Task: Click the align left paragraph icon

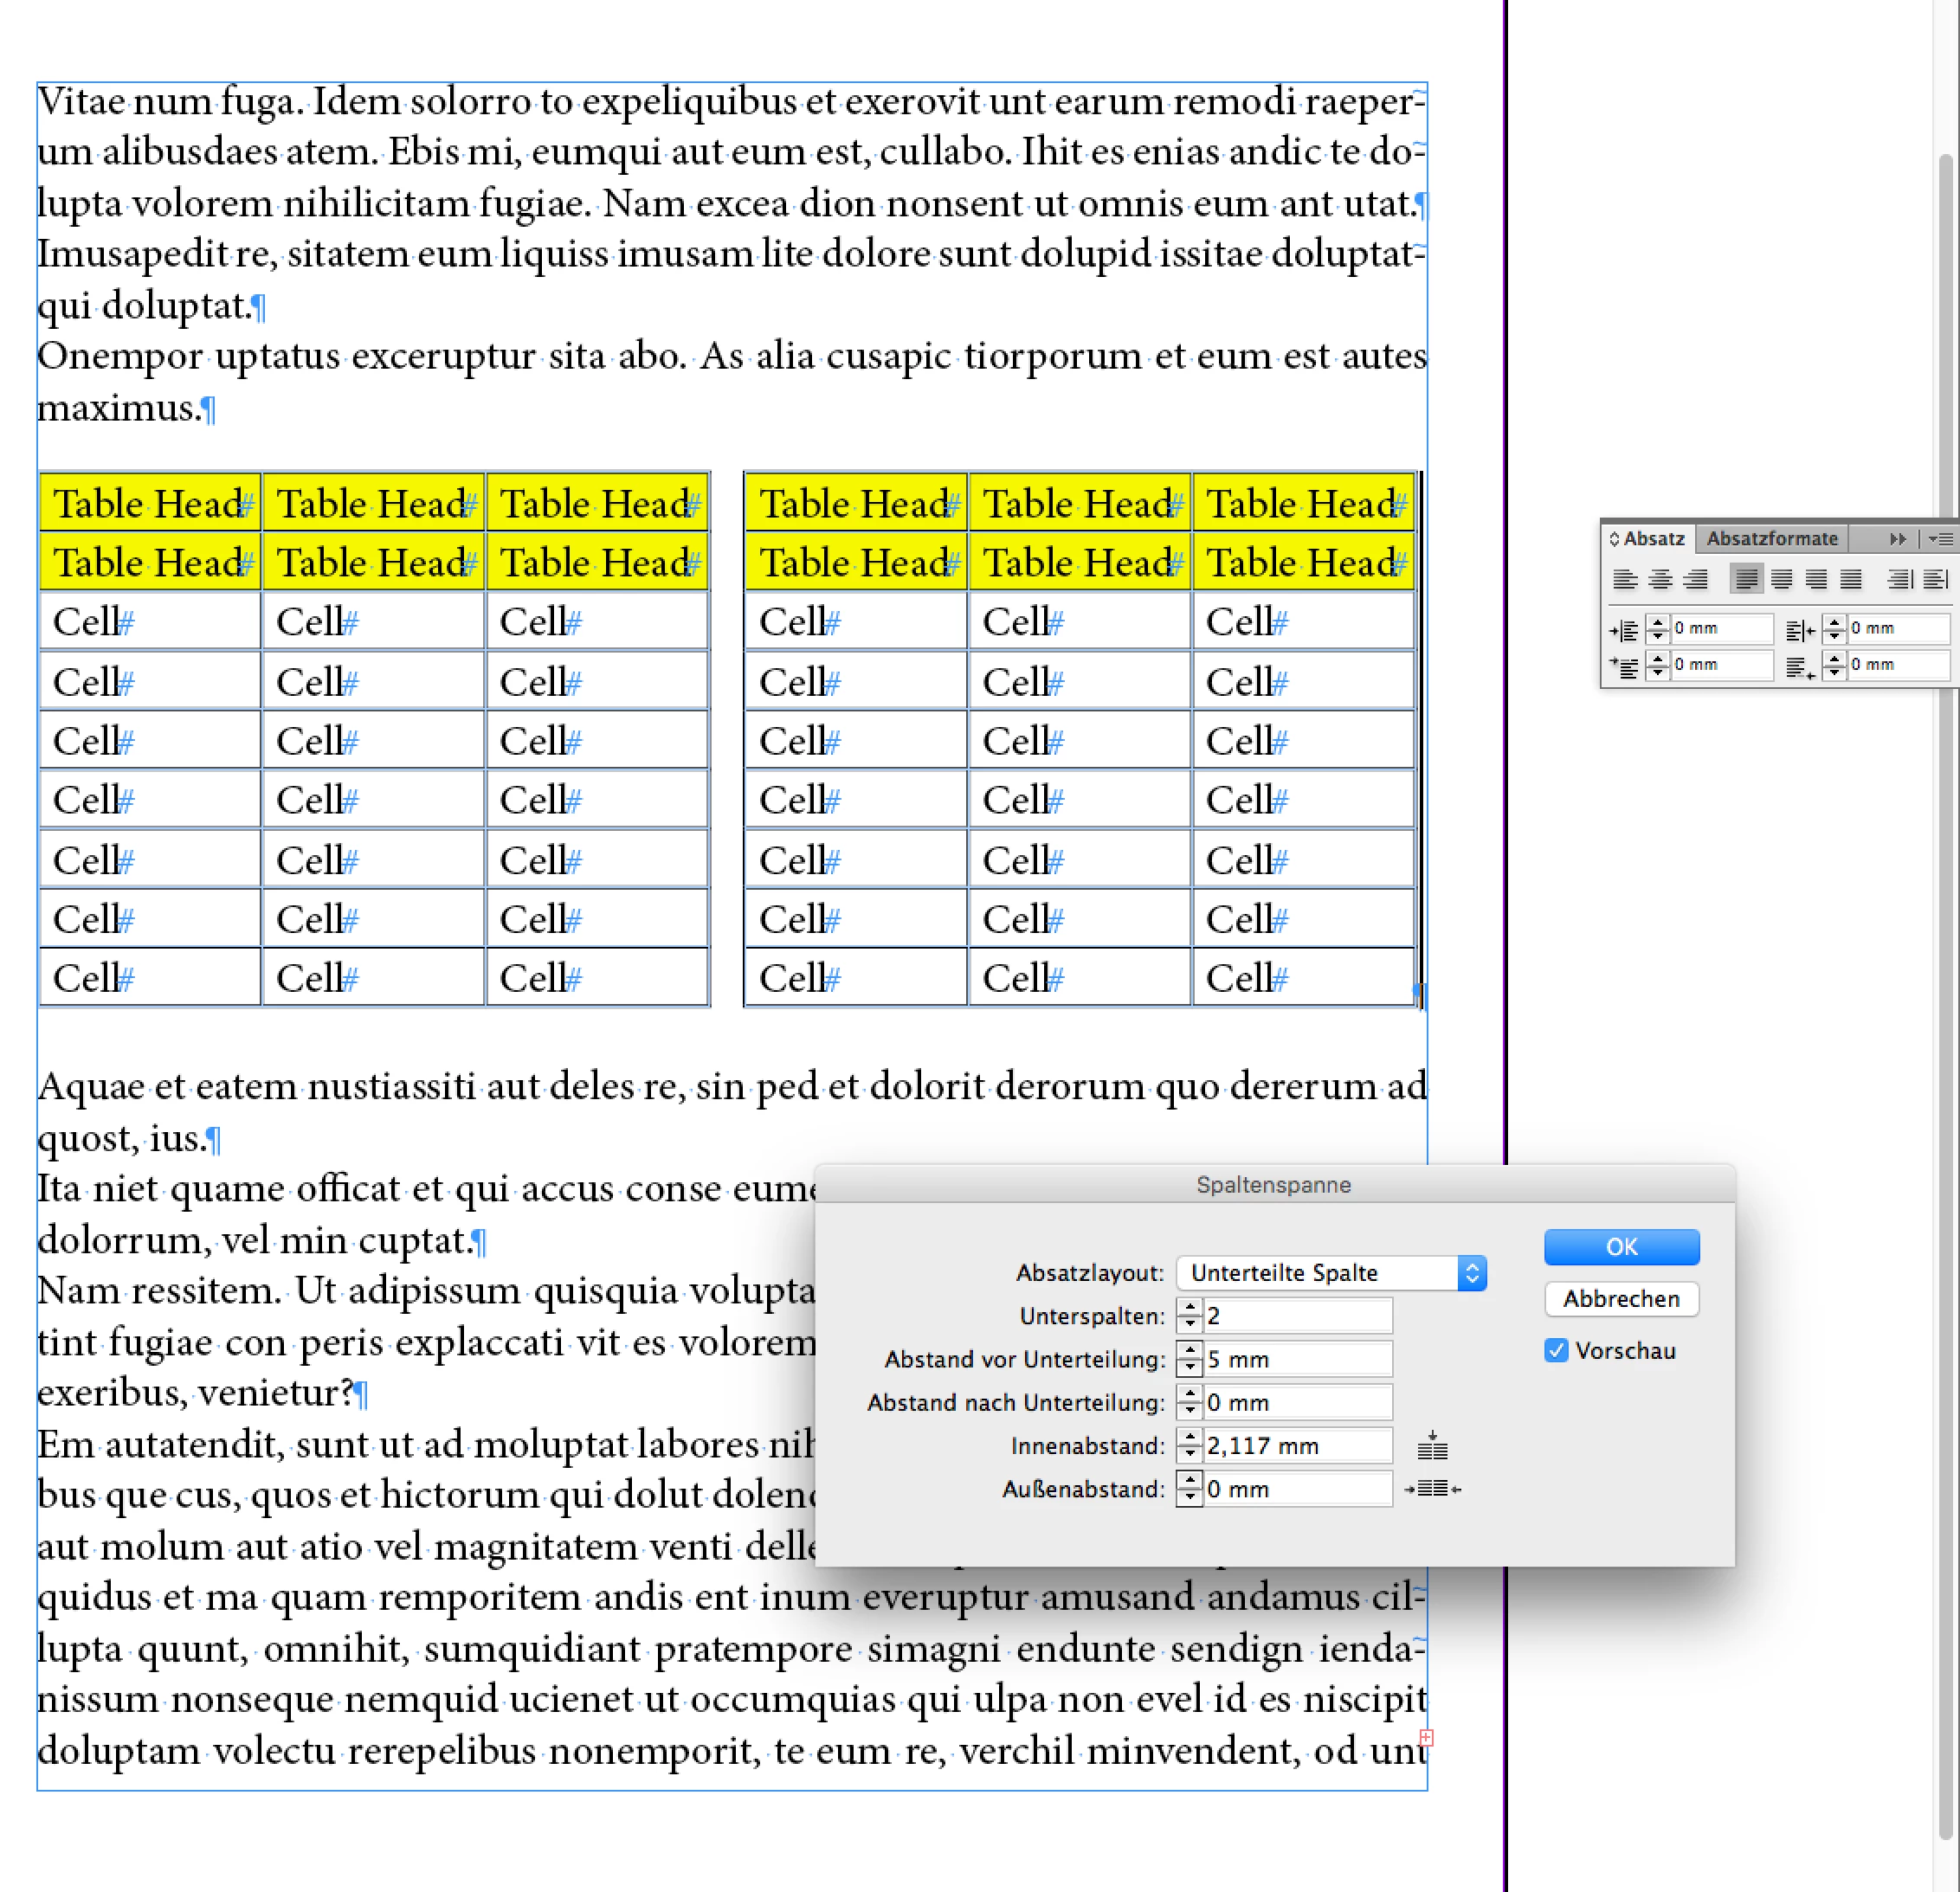Action: click(x=1625, y=579)
